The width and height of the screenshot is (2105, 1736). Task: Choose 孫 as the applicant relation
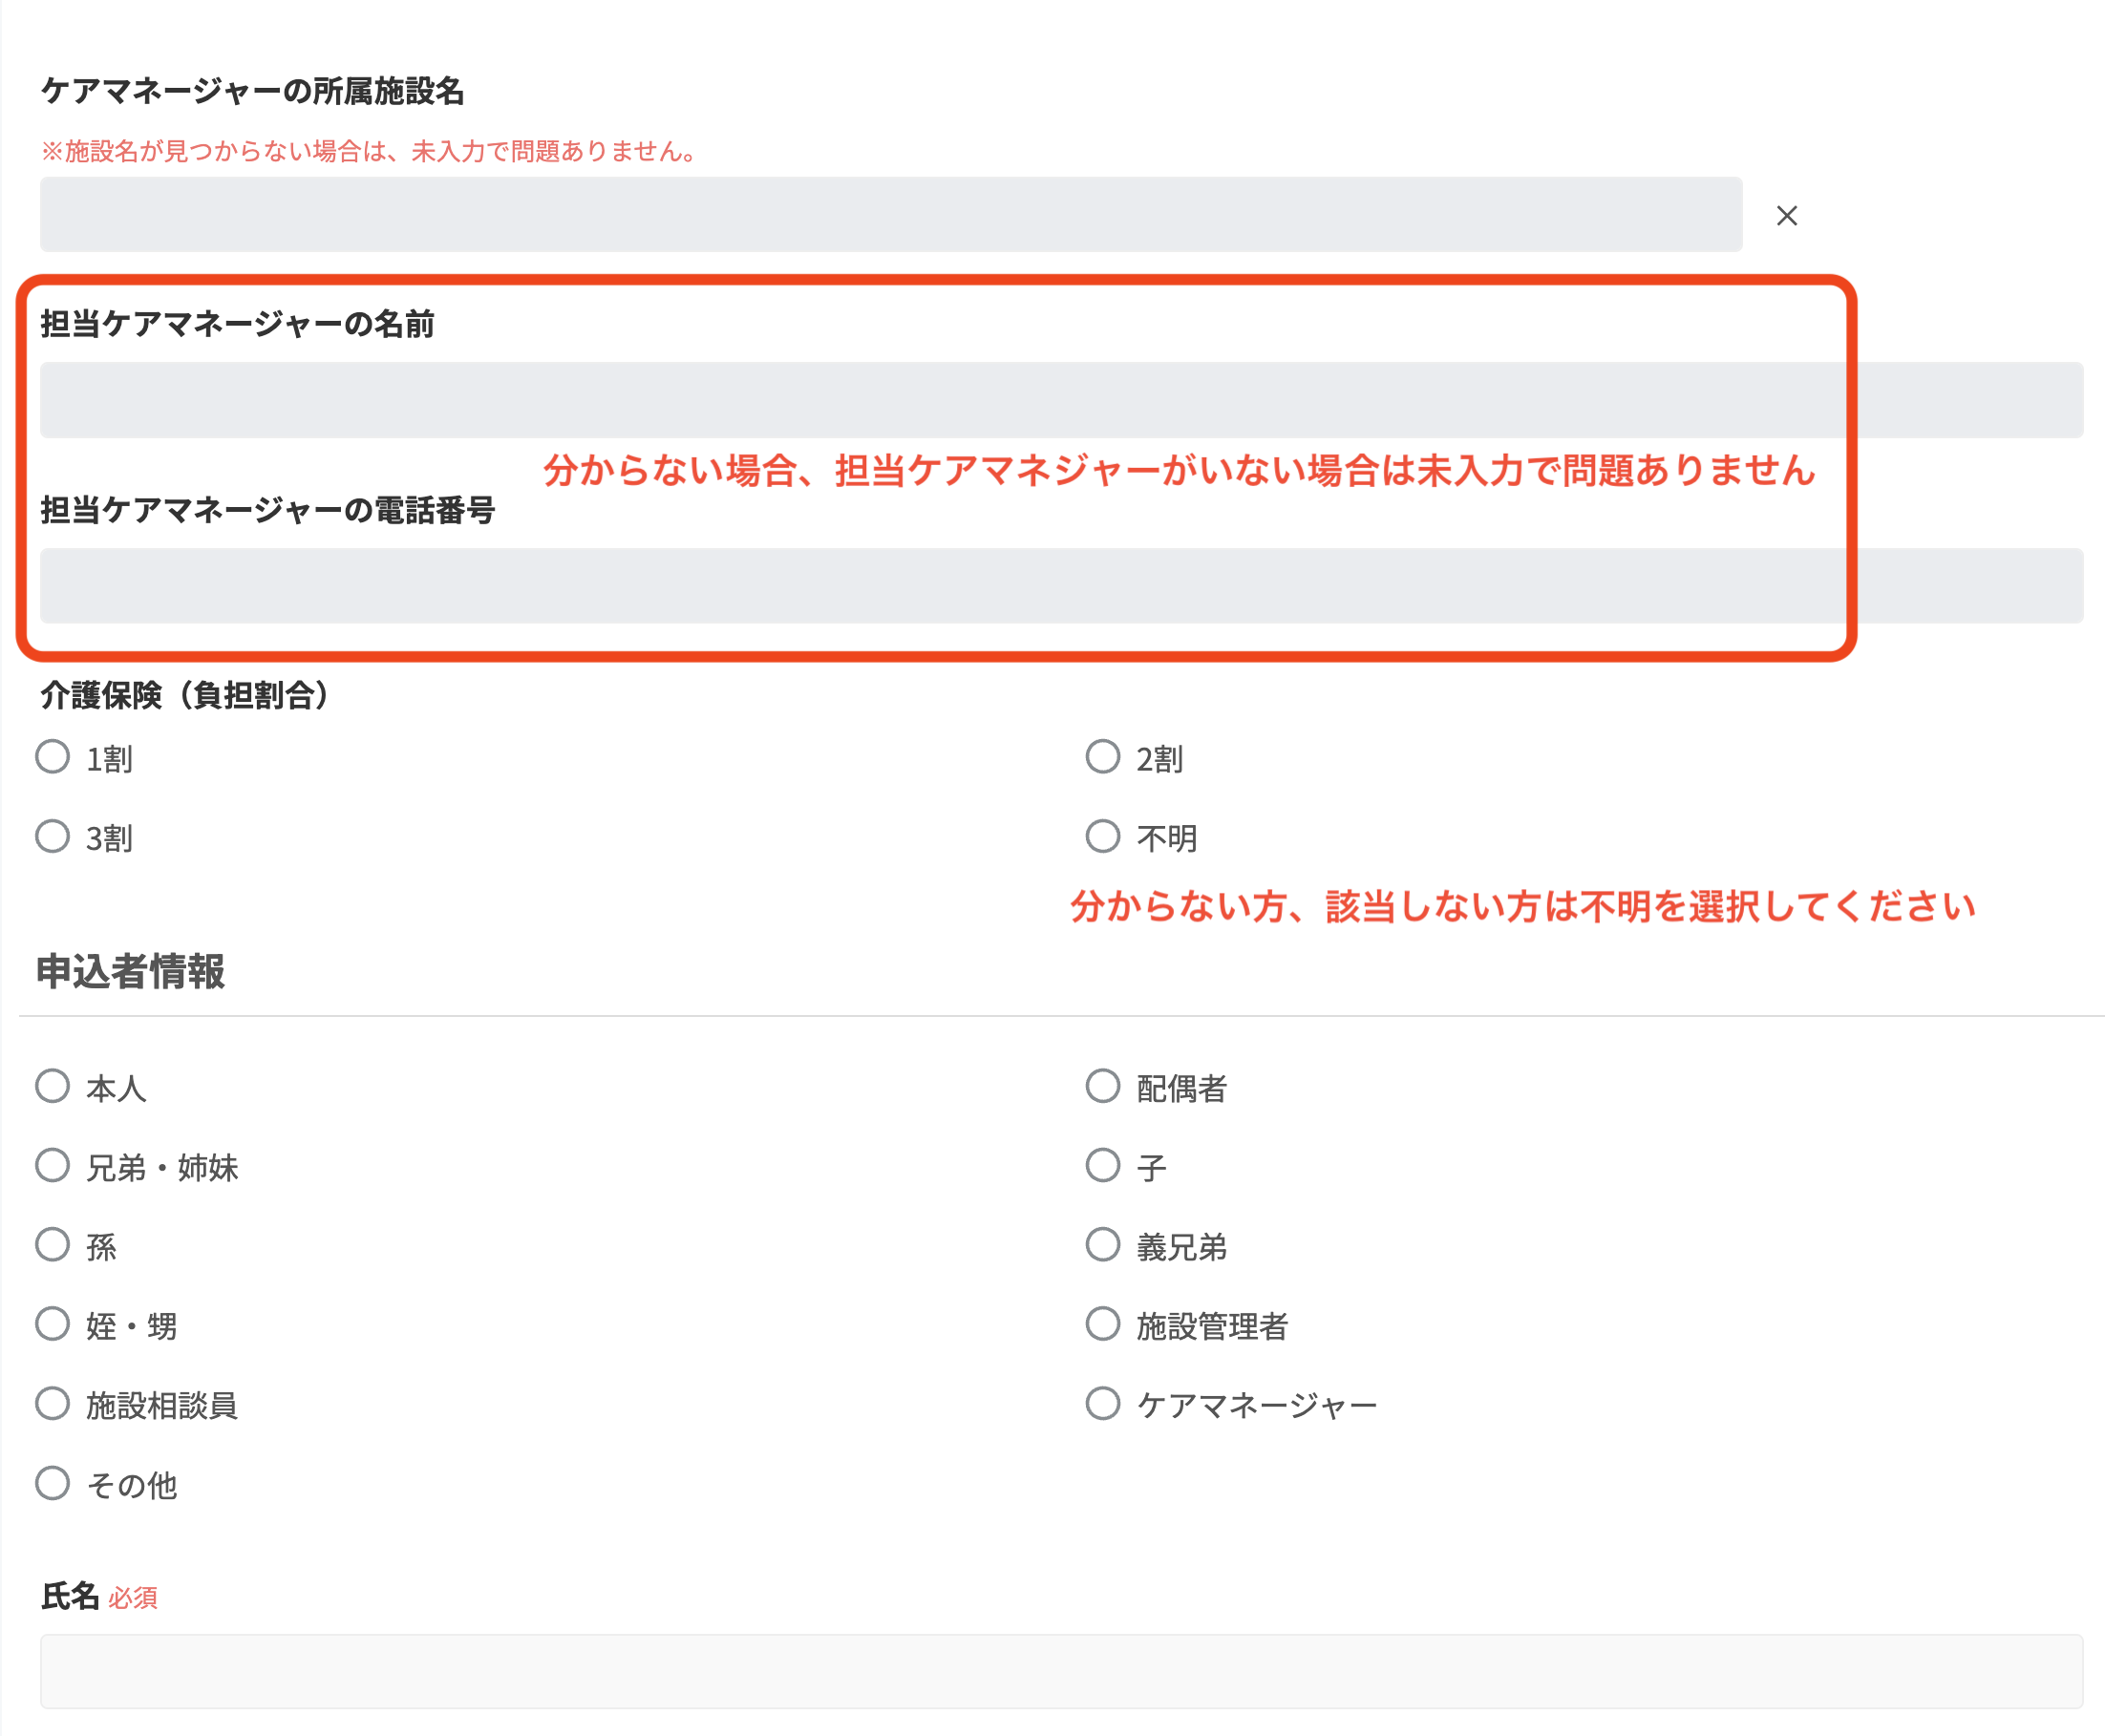click(53, 1245)
